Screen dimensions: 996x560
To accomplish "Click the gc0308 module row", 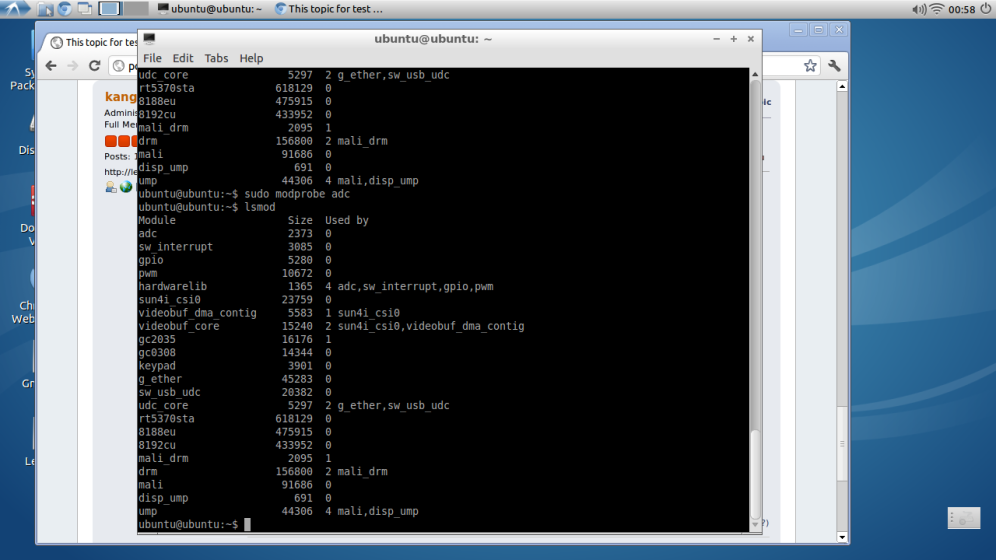I will click(x=235, y=352).
